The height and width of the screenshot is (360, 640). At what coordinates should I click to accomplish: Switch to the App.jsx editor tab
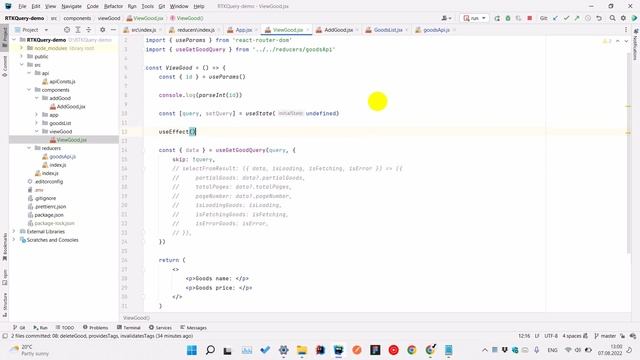(x=244, y=30)
